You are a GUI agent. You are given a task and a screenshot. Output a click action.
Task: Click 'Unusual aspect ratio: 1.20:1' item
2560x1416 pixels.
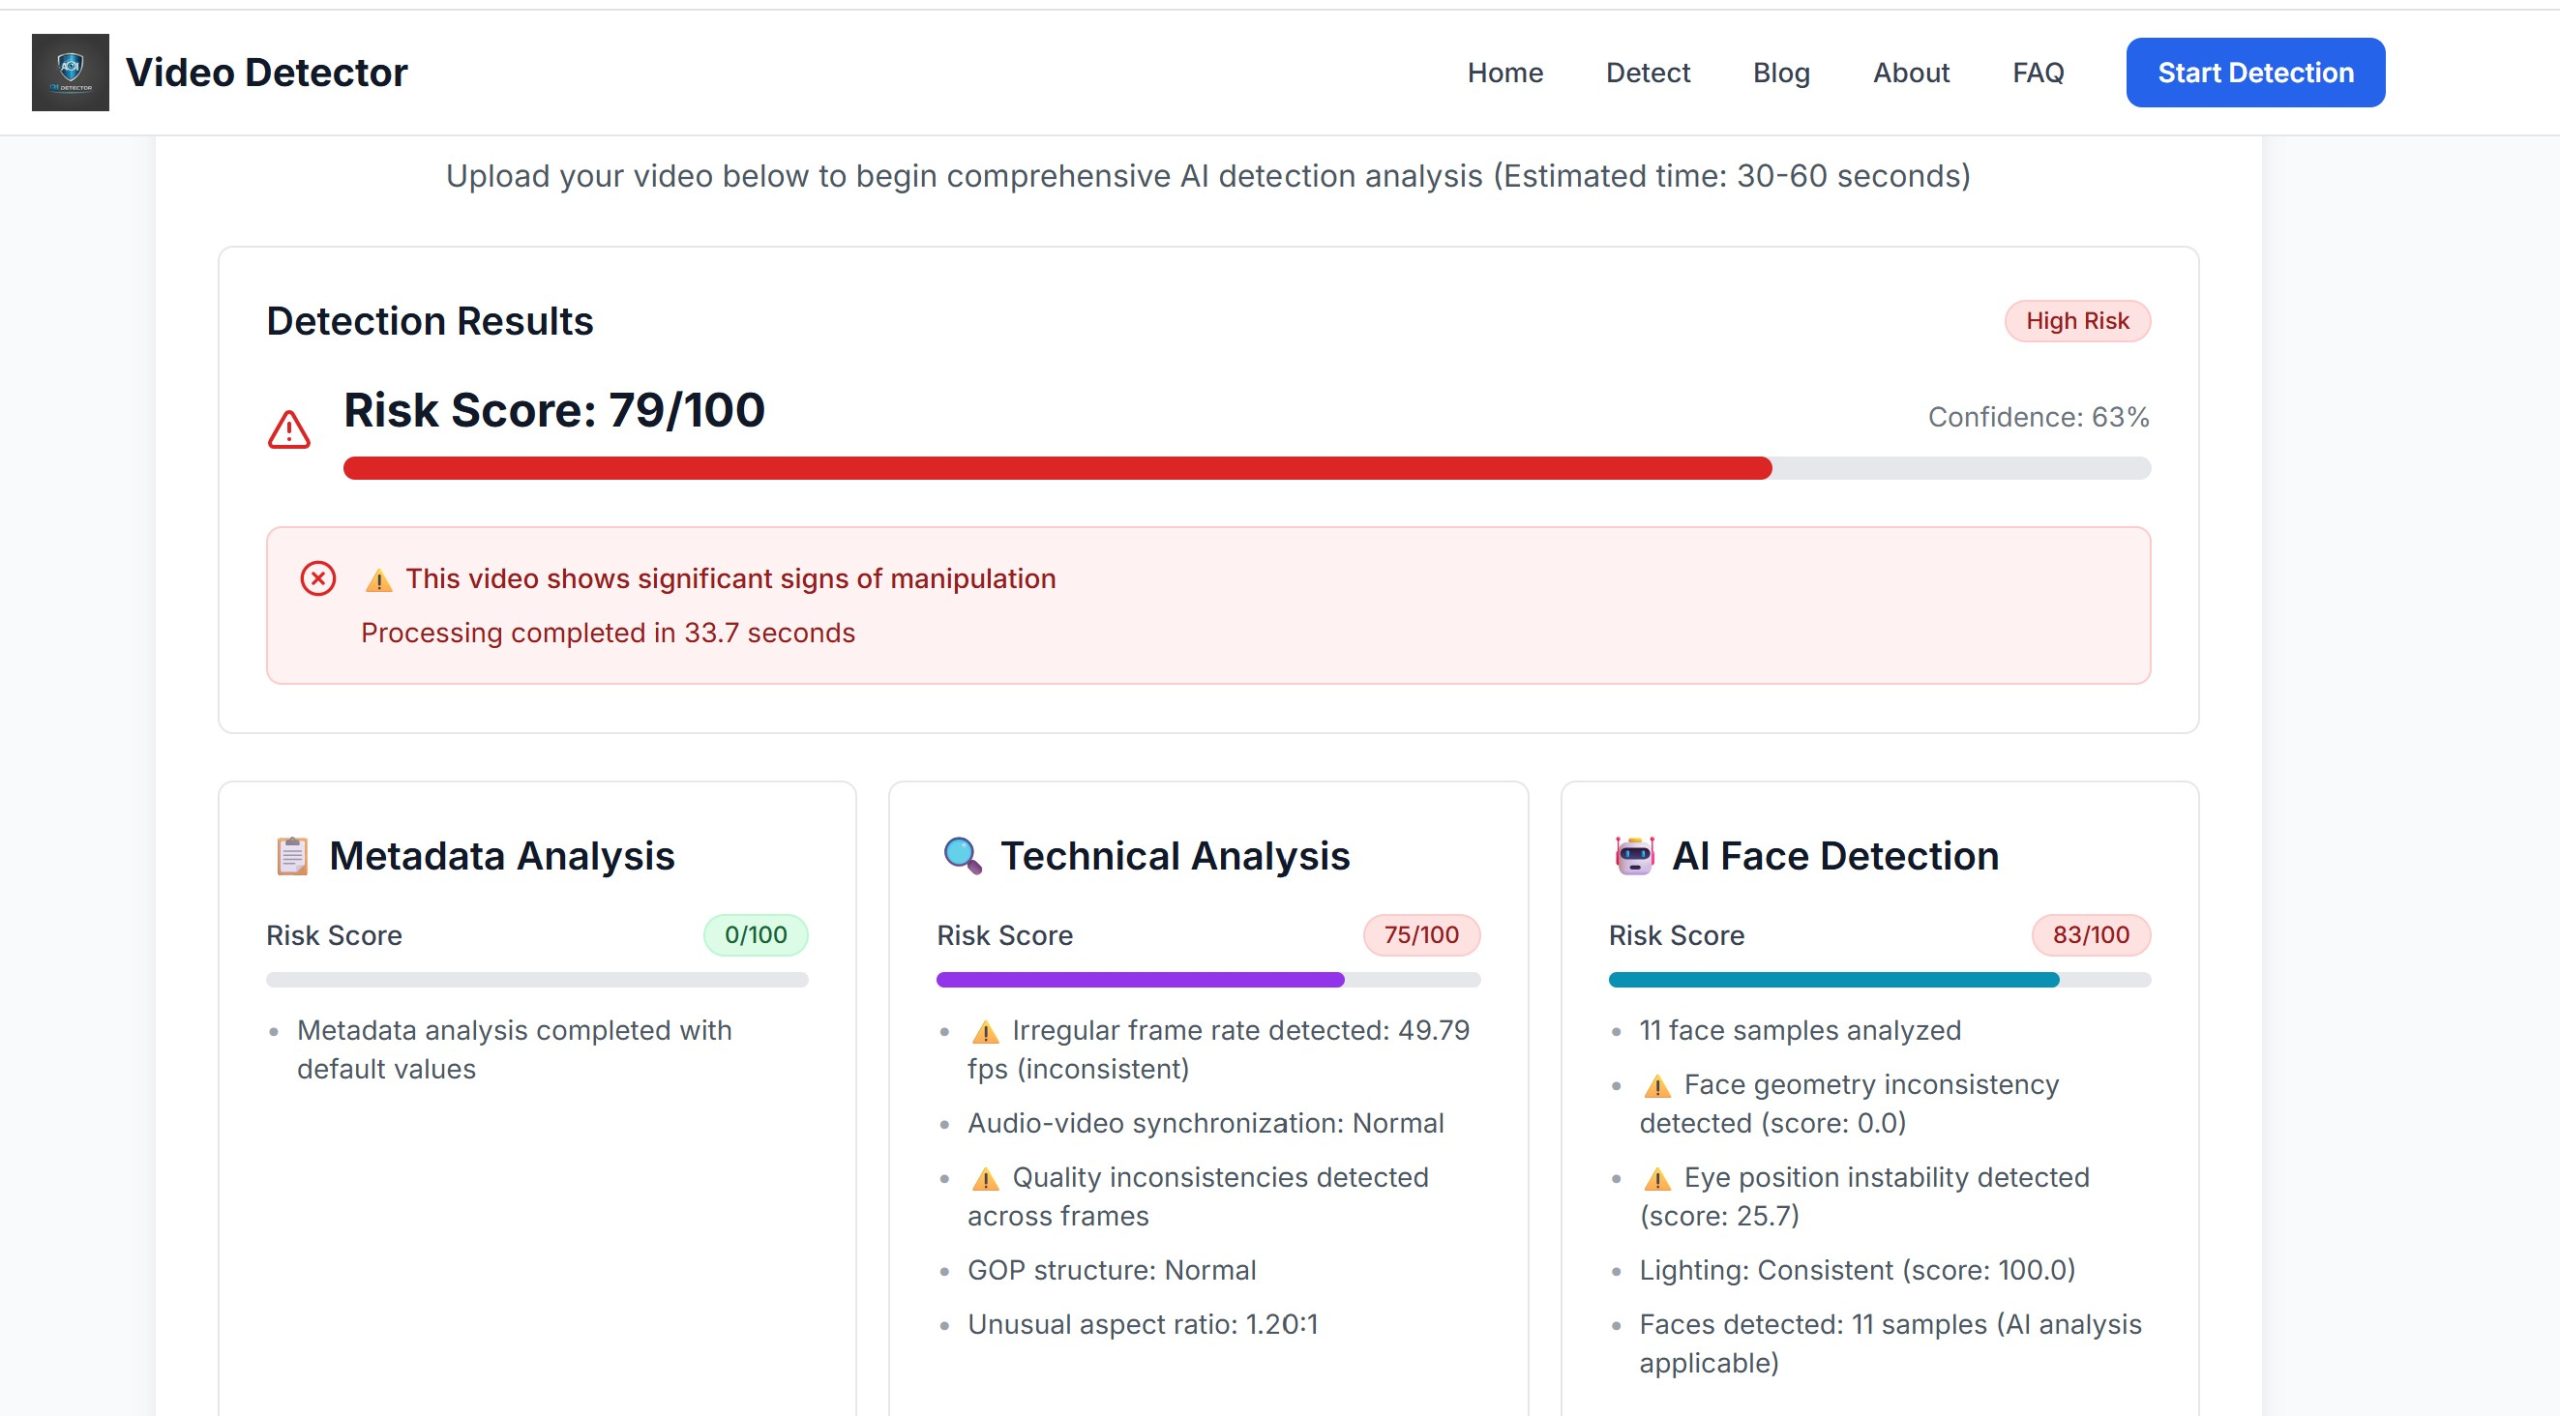1142,1324
